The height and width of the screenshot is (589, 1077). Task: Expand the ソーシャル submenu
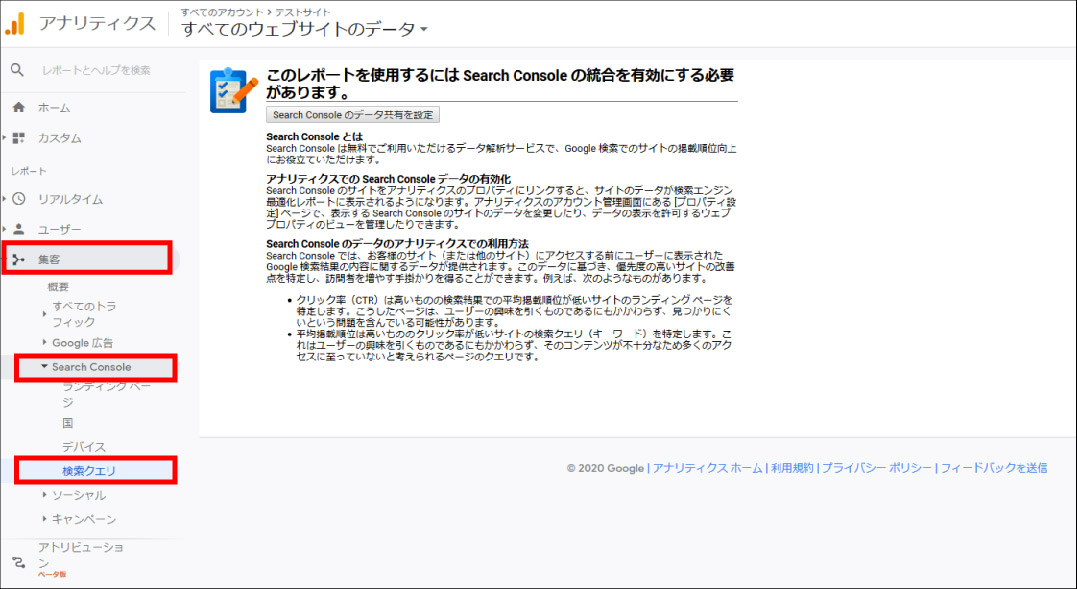pos(78,495)
